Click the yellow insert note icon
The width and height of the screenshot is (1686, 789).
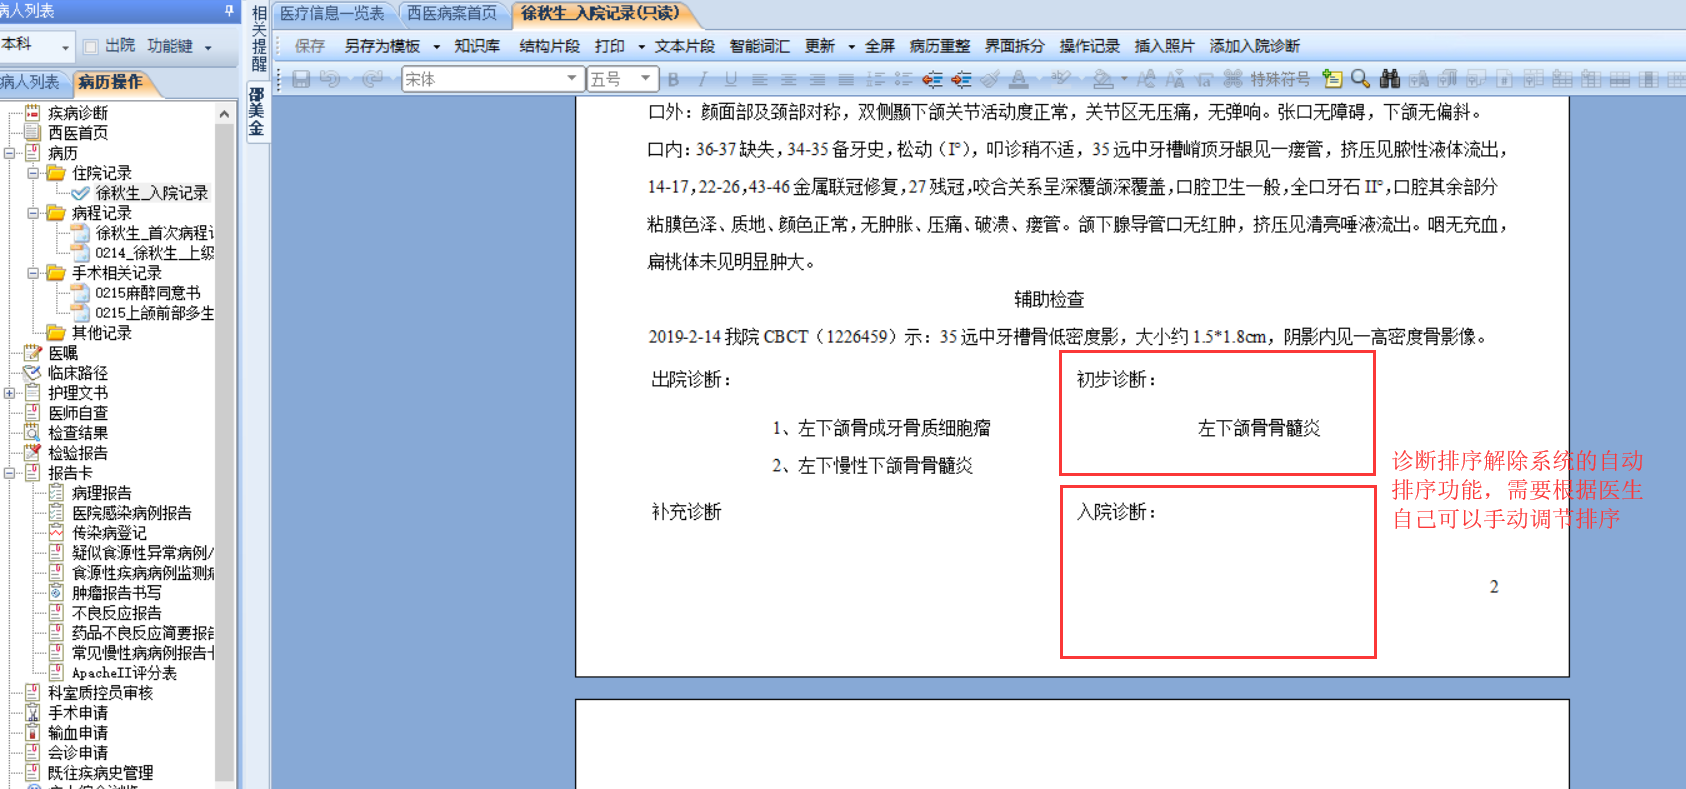coord(1332,79)
